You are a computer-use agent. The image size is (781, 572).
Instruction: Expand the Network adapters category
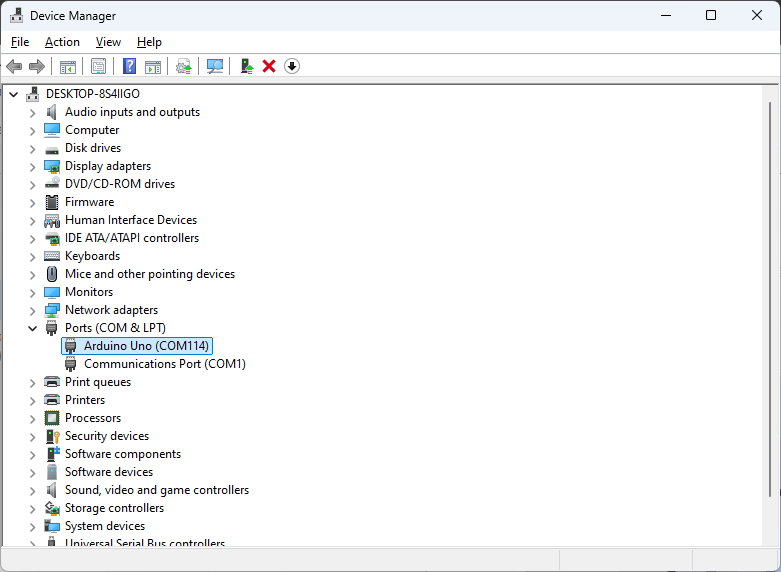click(32, 310)
